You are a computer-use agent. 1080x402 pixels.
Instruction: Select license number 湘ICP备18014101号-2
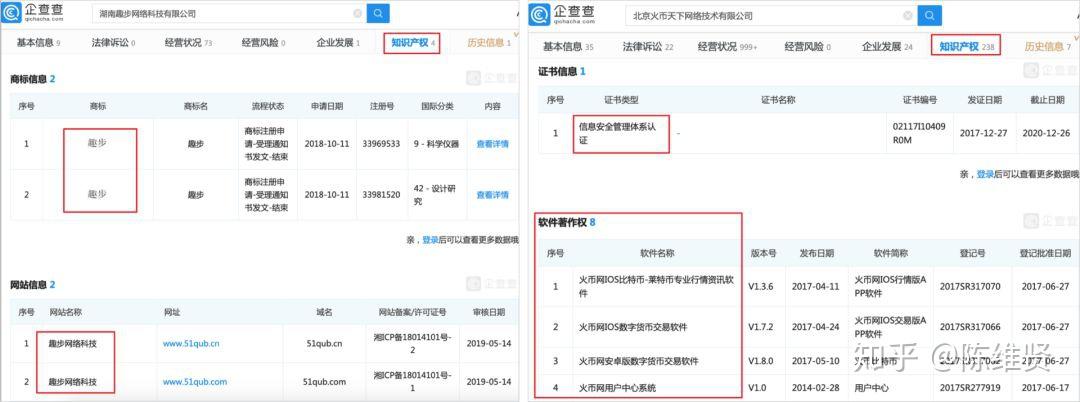point(411,343)
